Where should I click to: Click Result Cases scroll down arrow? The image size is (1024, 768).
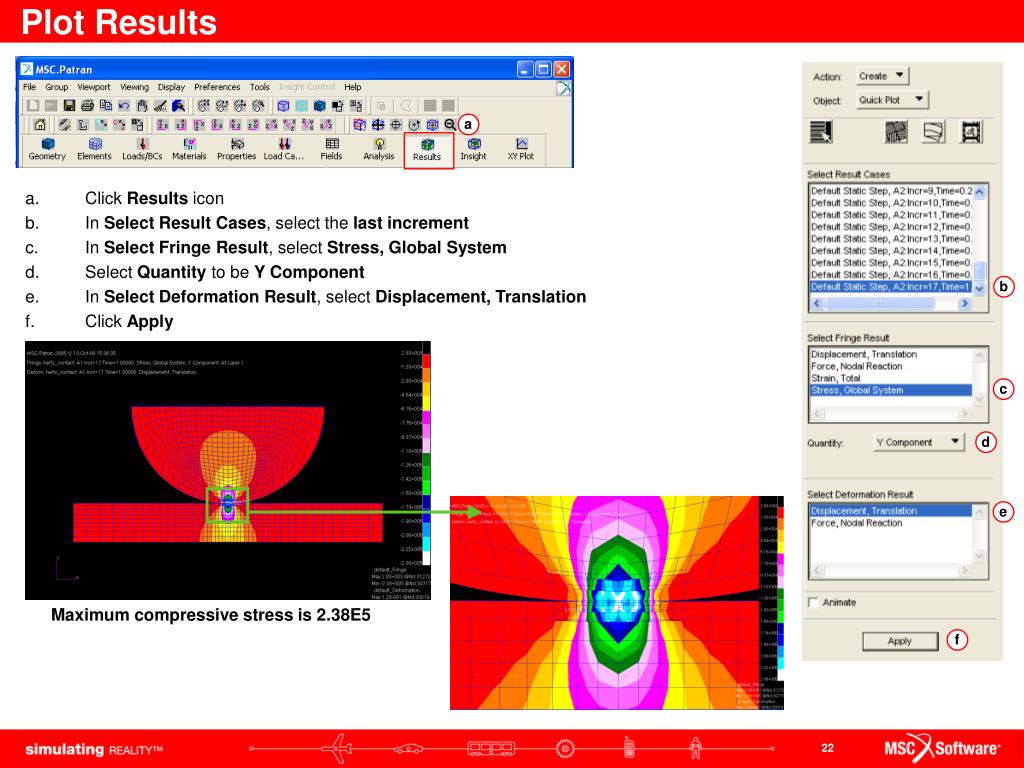(980, 289)
